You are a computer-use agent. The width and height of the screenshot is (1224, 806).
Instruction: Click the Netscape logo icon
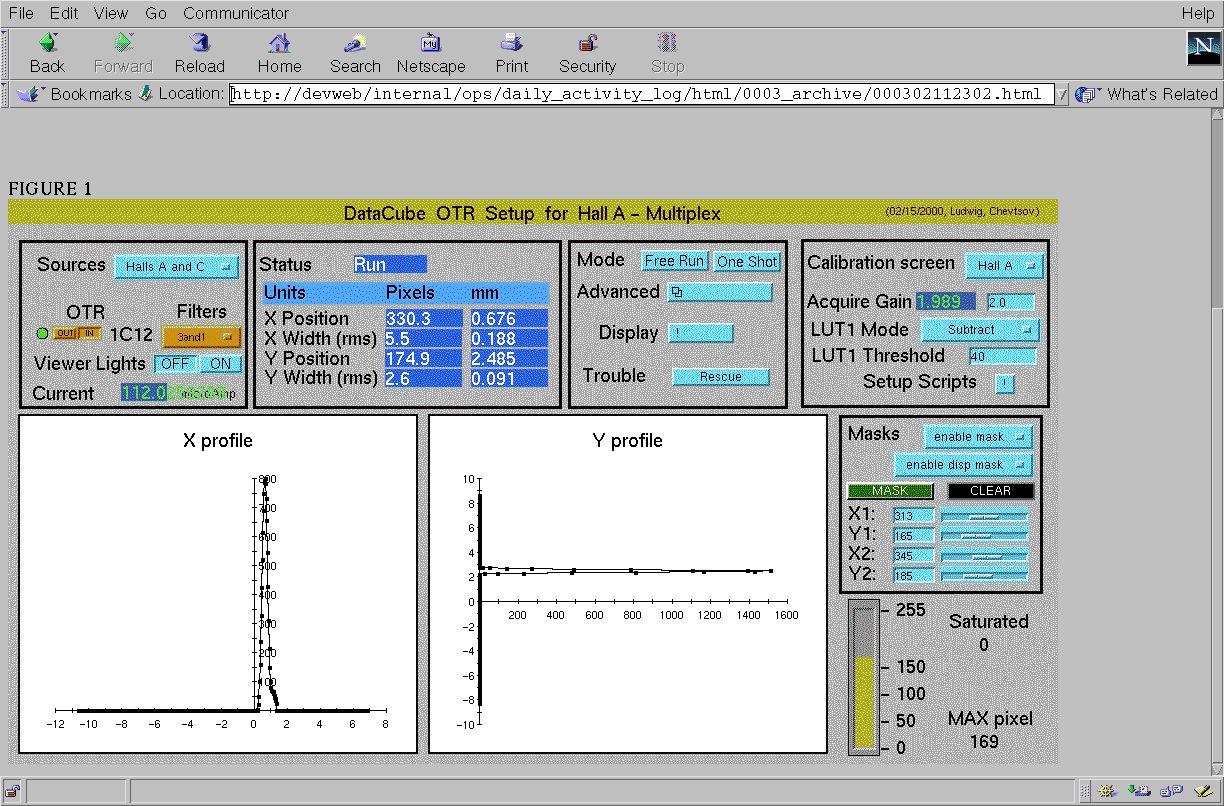pyautogui.click(x=1203, y=49)
